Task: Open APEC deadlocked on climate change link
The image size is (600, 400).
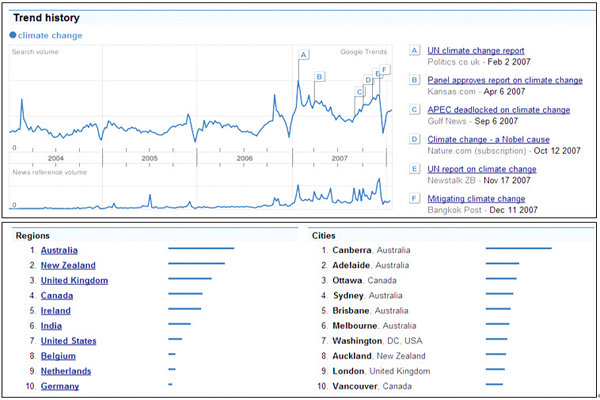Action: tap(499, 110)
